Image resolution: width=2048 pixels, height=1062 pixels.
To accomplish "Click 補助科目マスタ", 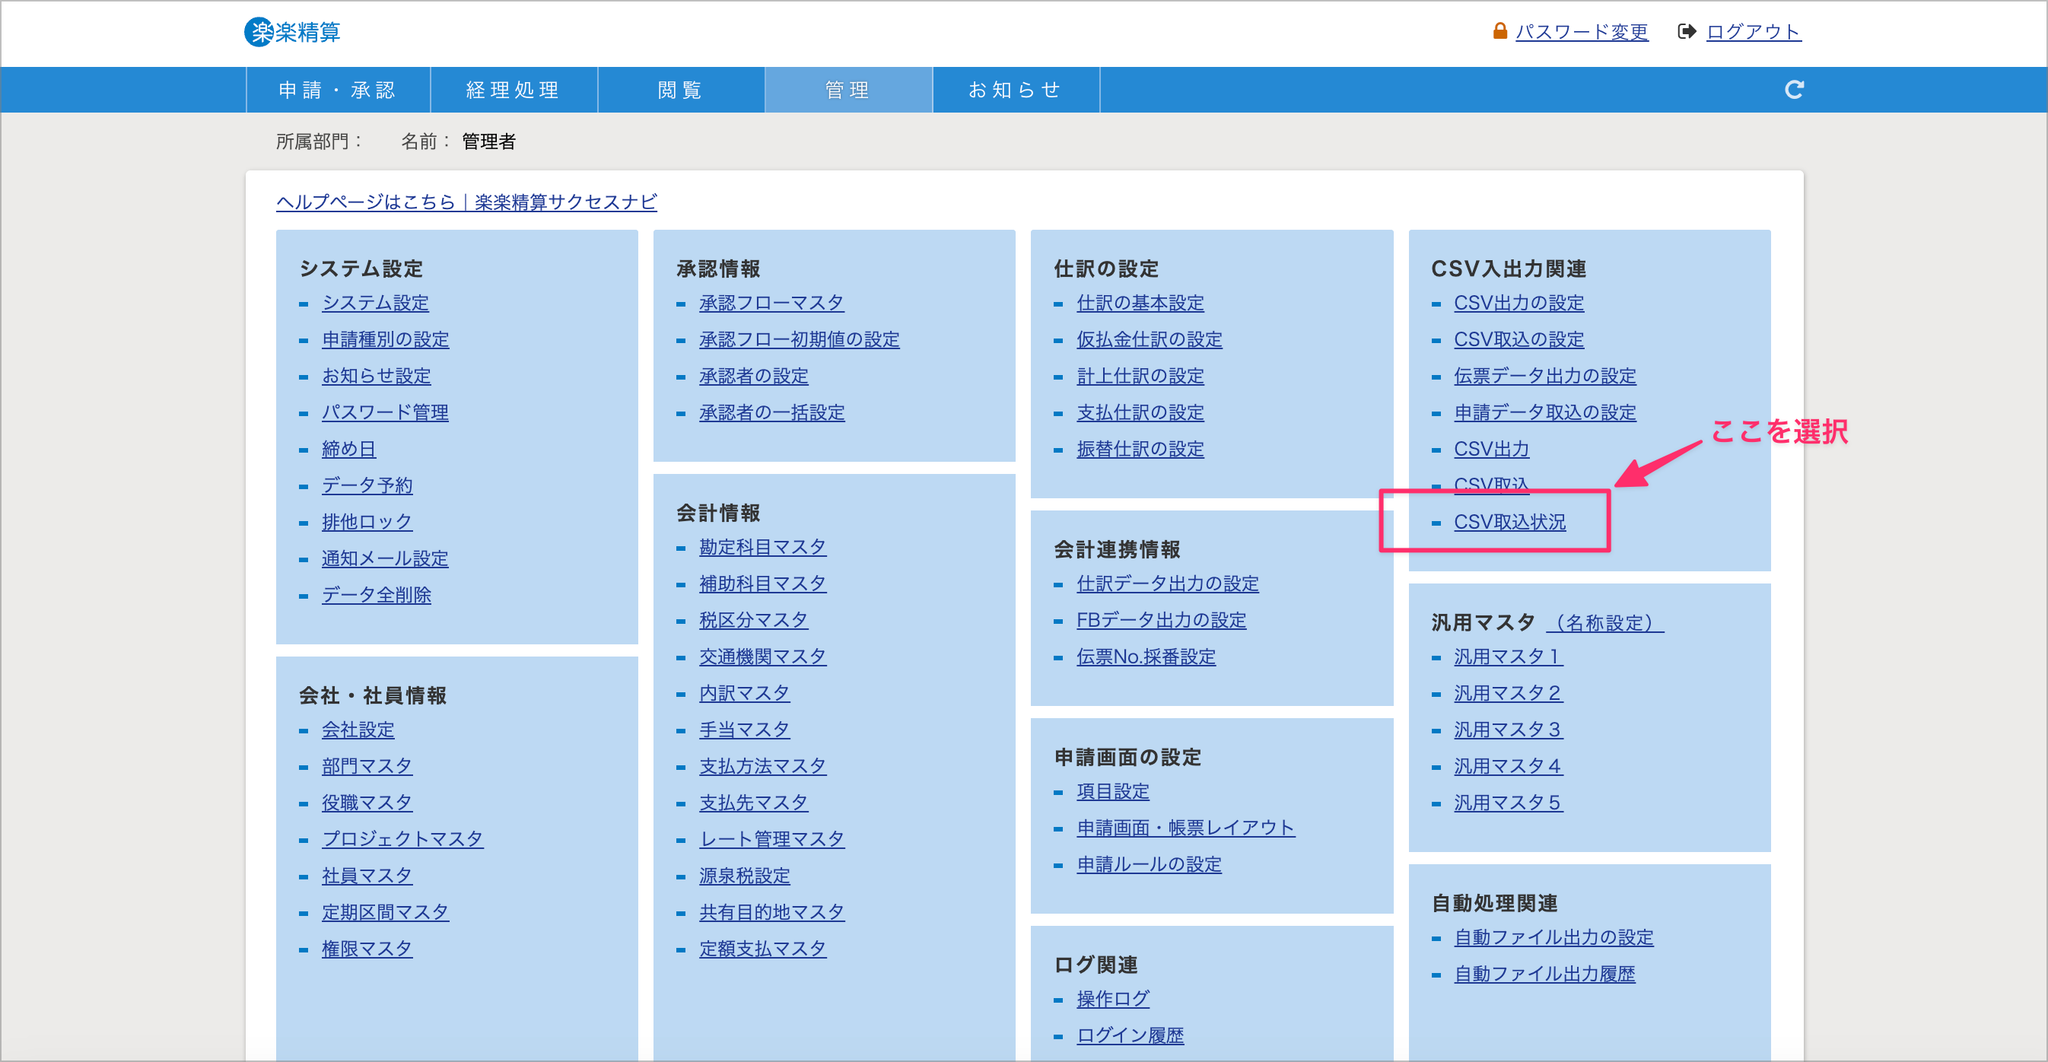I will 762,584.
